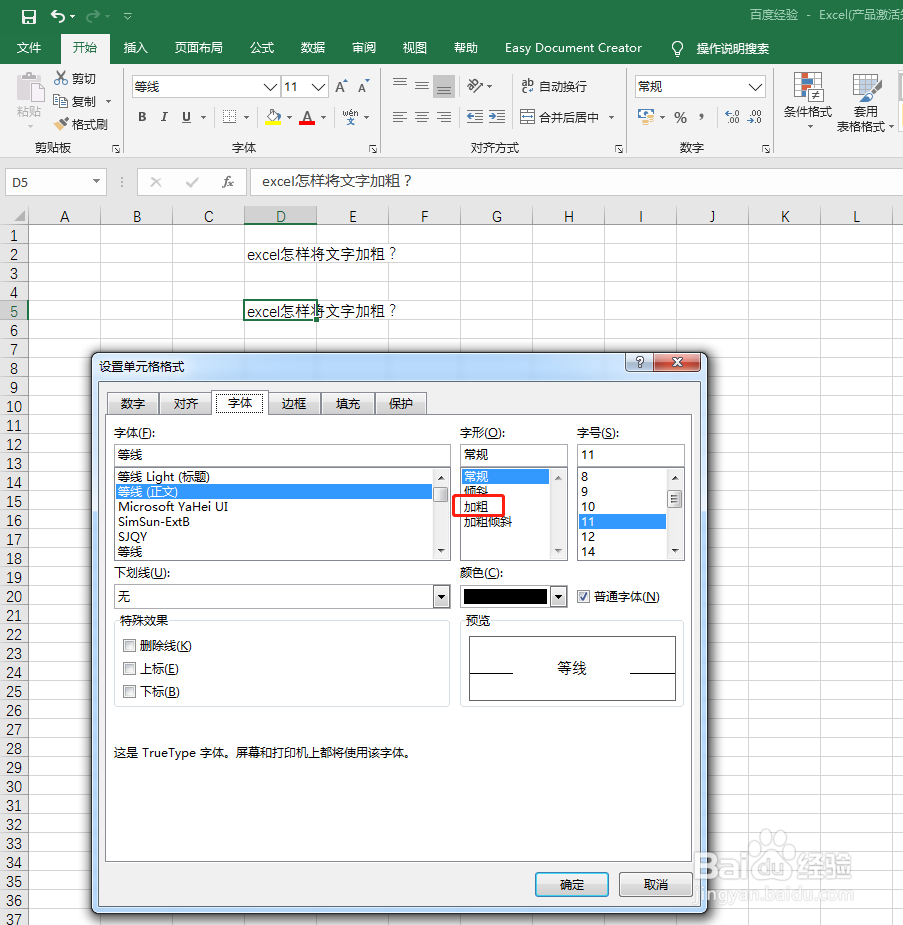903x925 pixels.
Task: Click the dialog help question button
Action: (639, 362)
